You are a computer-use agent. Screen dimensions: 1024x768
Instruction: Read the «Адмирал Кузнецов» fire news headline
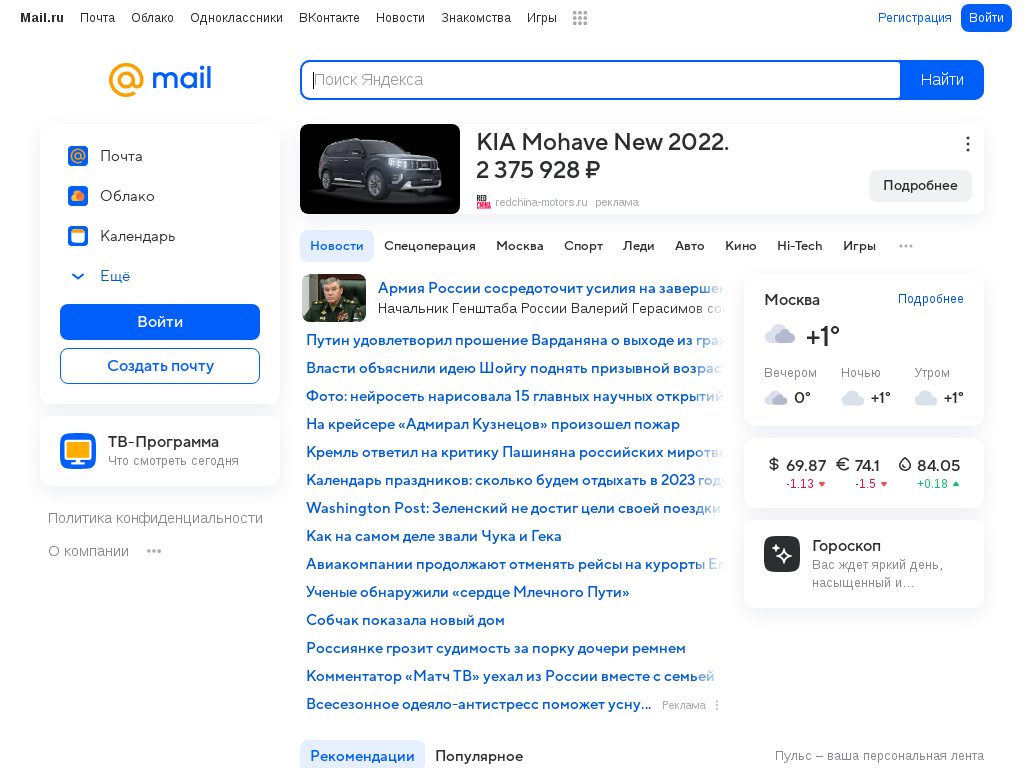(493, 424)
